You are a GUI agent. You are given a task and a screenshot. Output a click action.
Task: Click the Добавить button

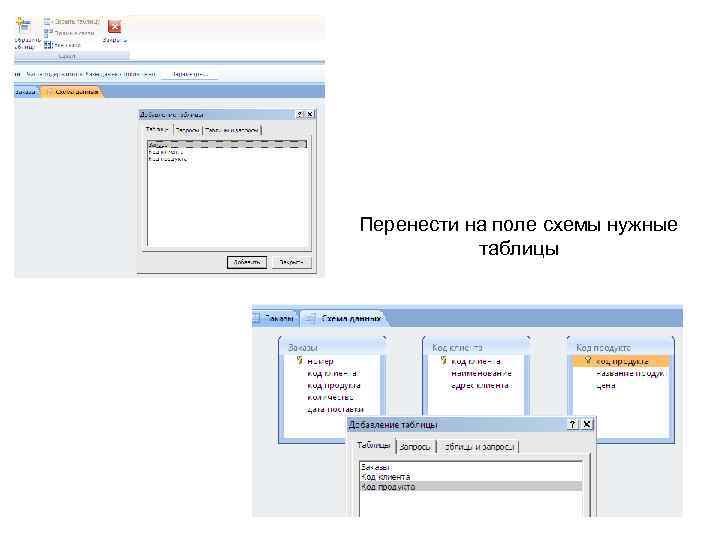(x=247, y=262)
